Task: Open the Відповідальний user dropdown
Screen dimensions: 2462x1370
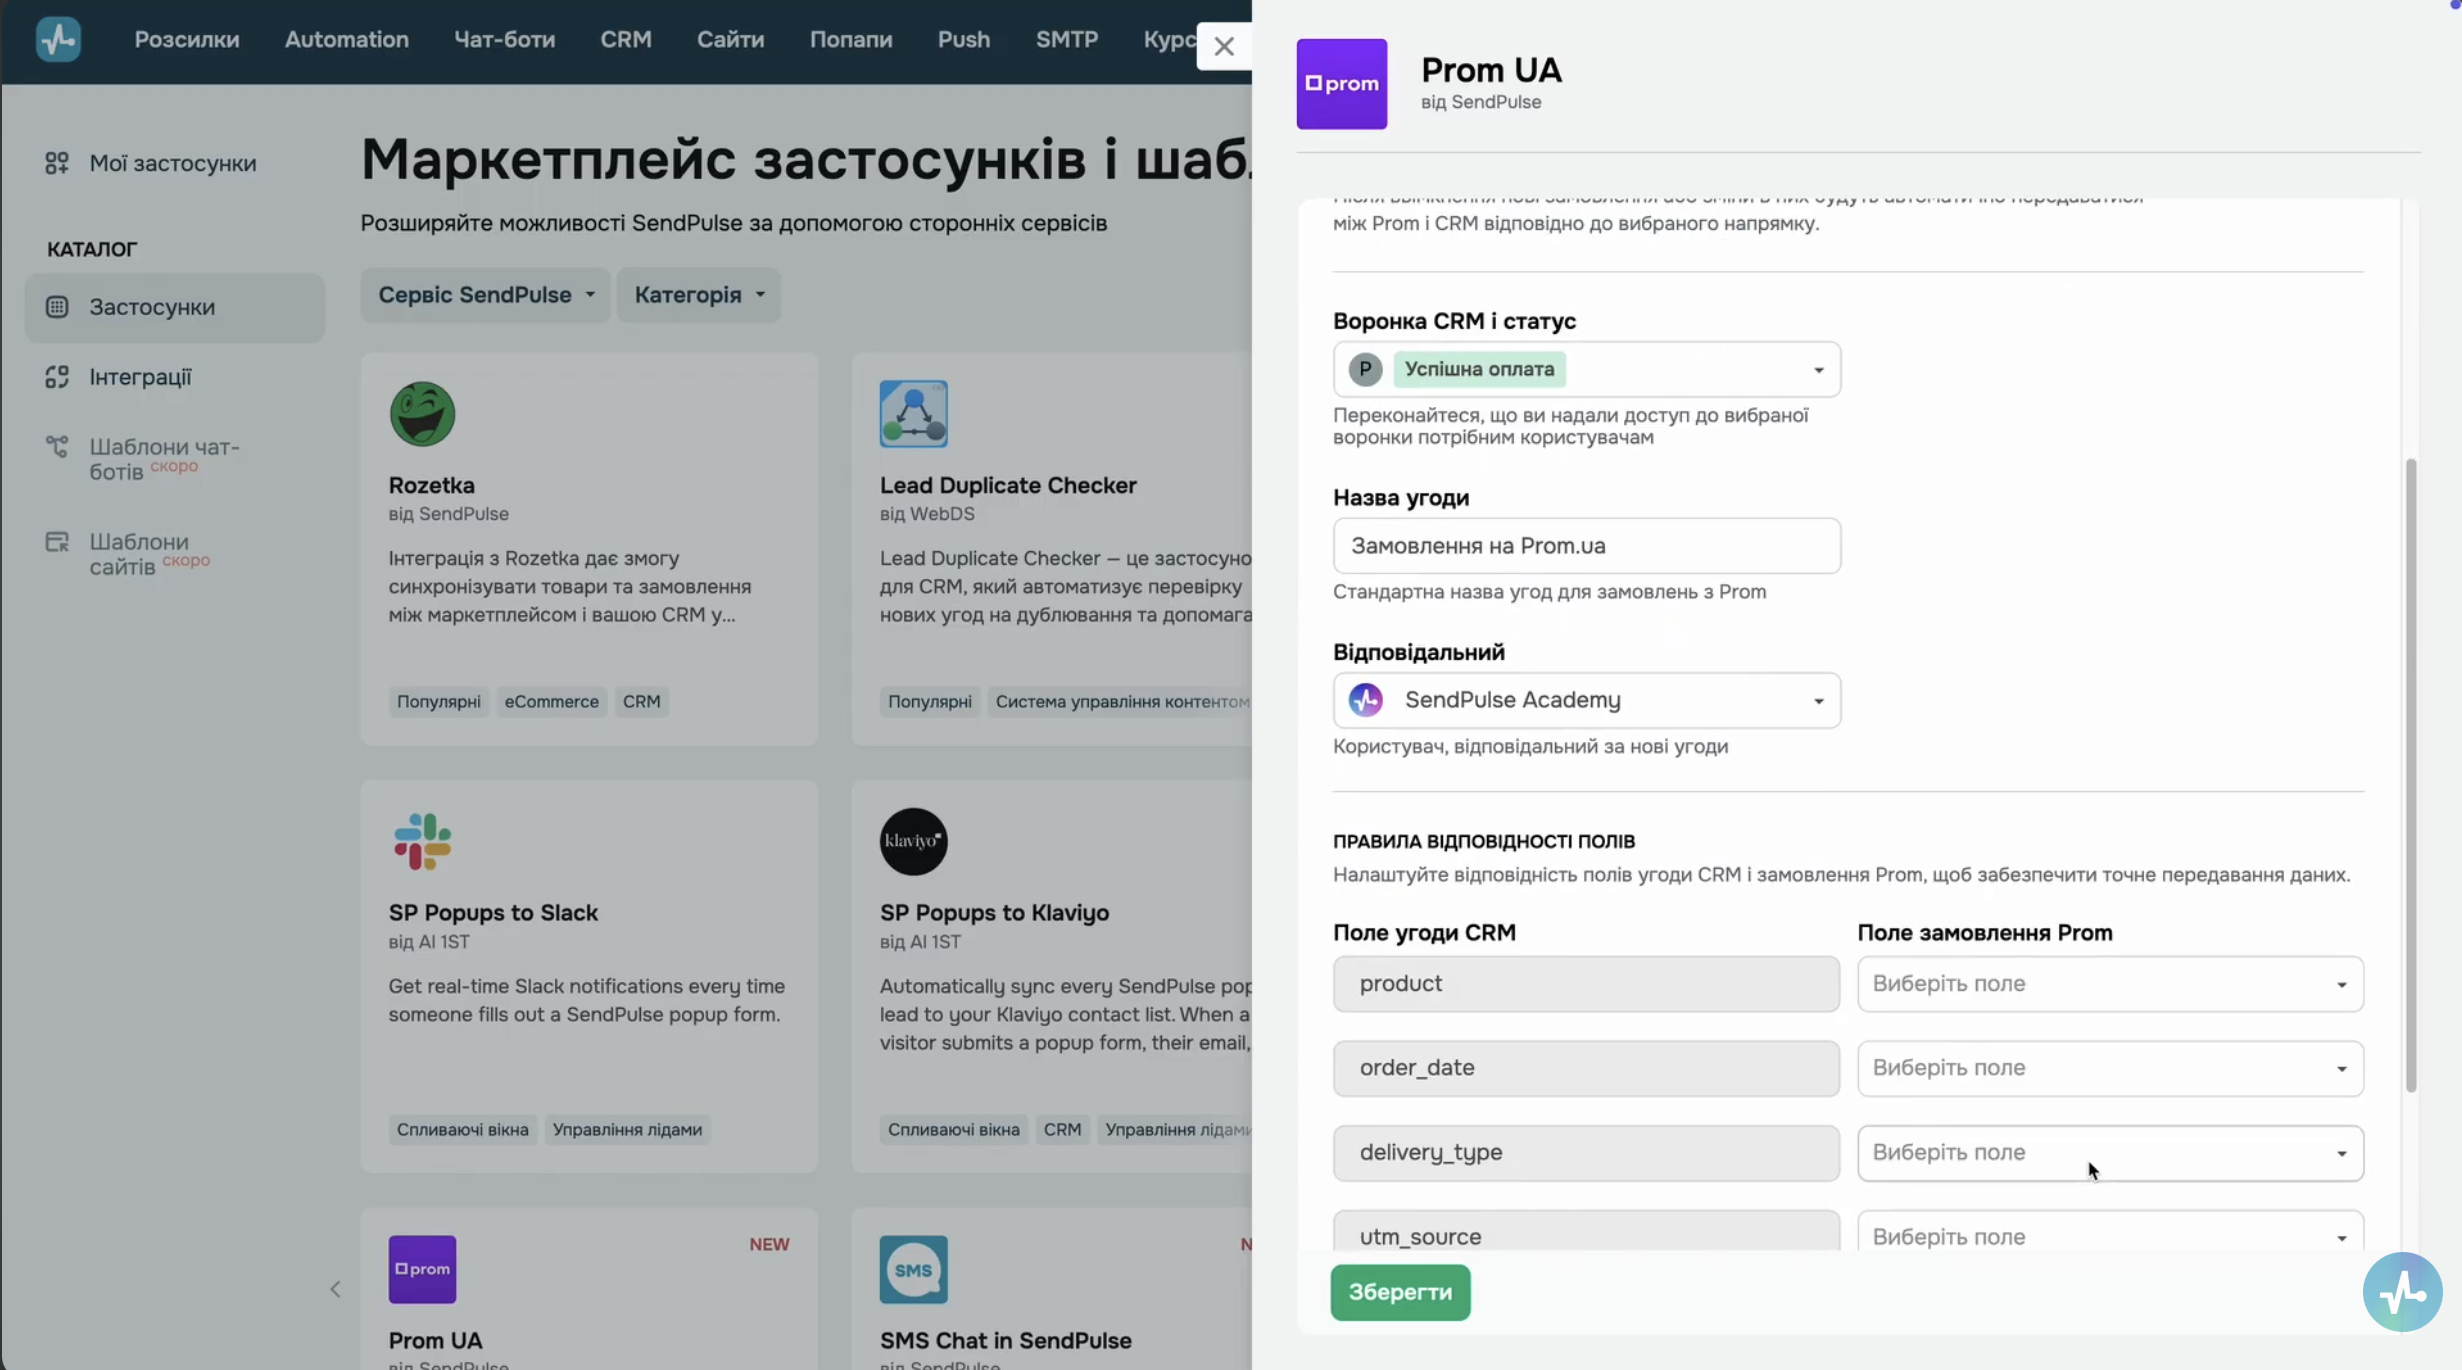Action: (x=1586, y=700)
